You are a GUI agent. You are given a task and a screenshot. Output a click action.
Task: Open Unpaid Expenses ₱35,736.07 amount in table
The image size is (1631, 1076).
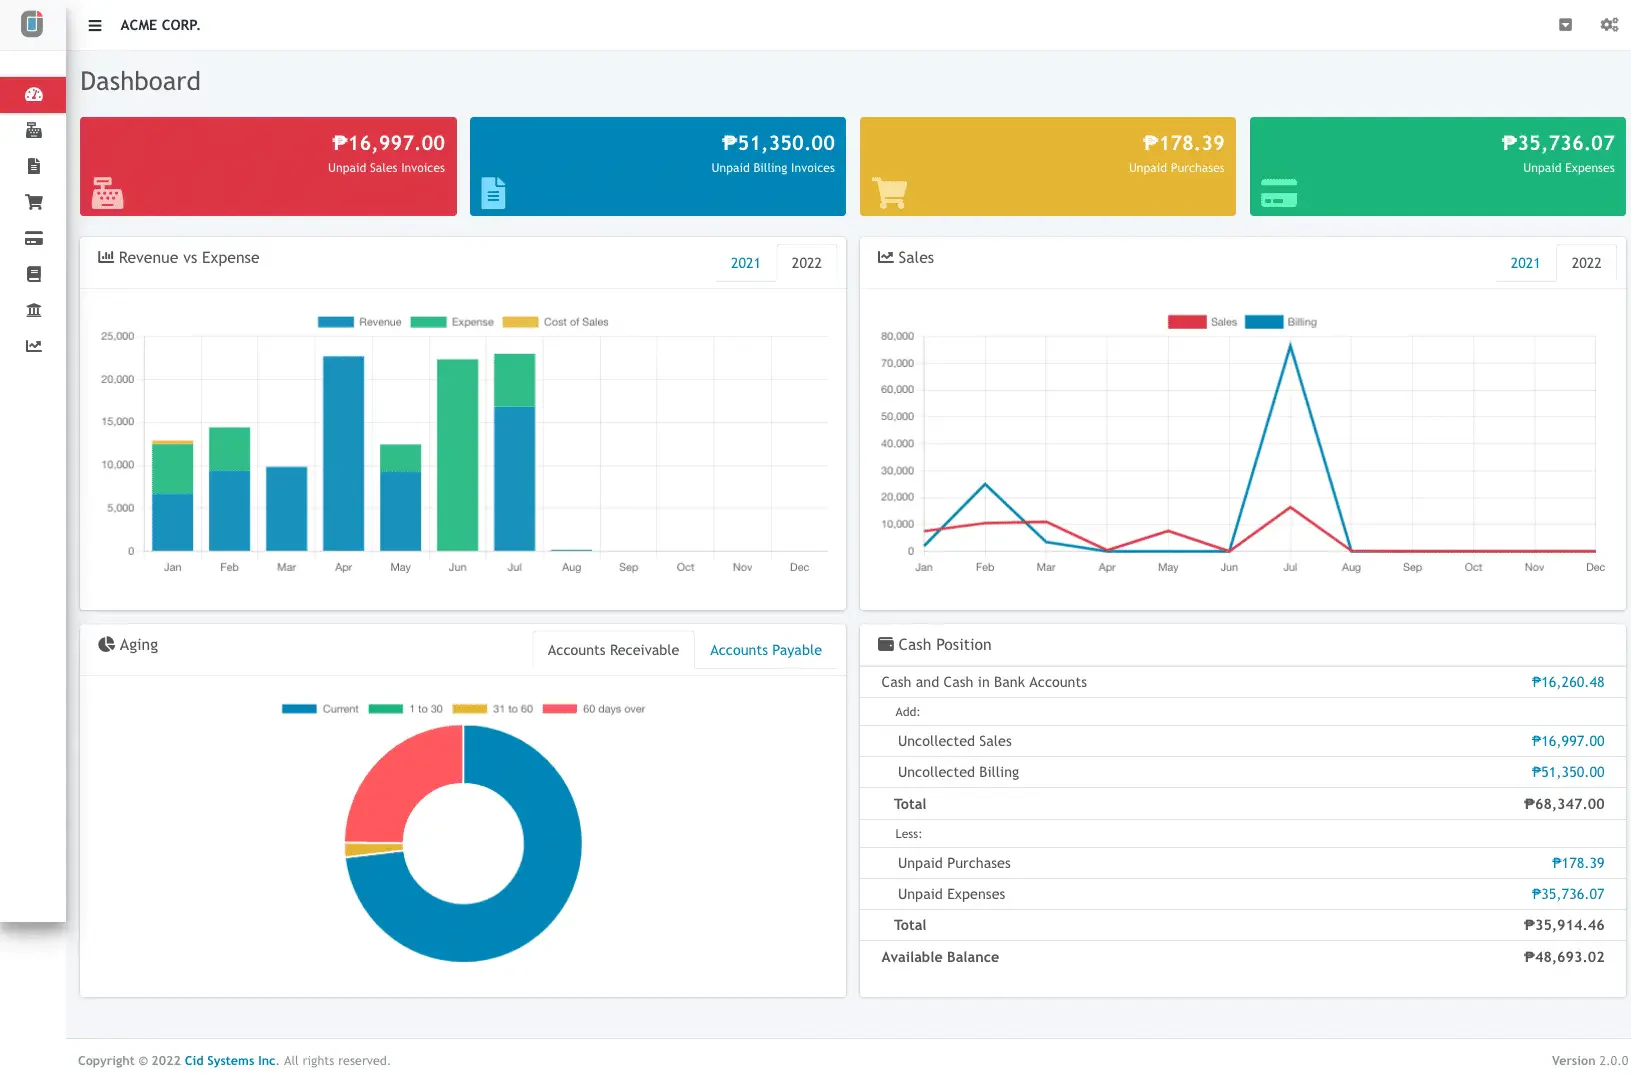[1567, 894]
